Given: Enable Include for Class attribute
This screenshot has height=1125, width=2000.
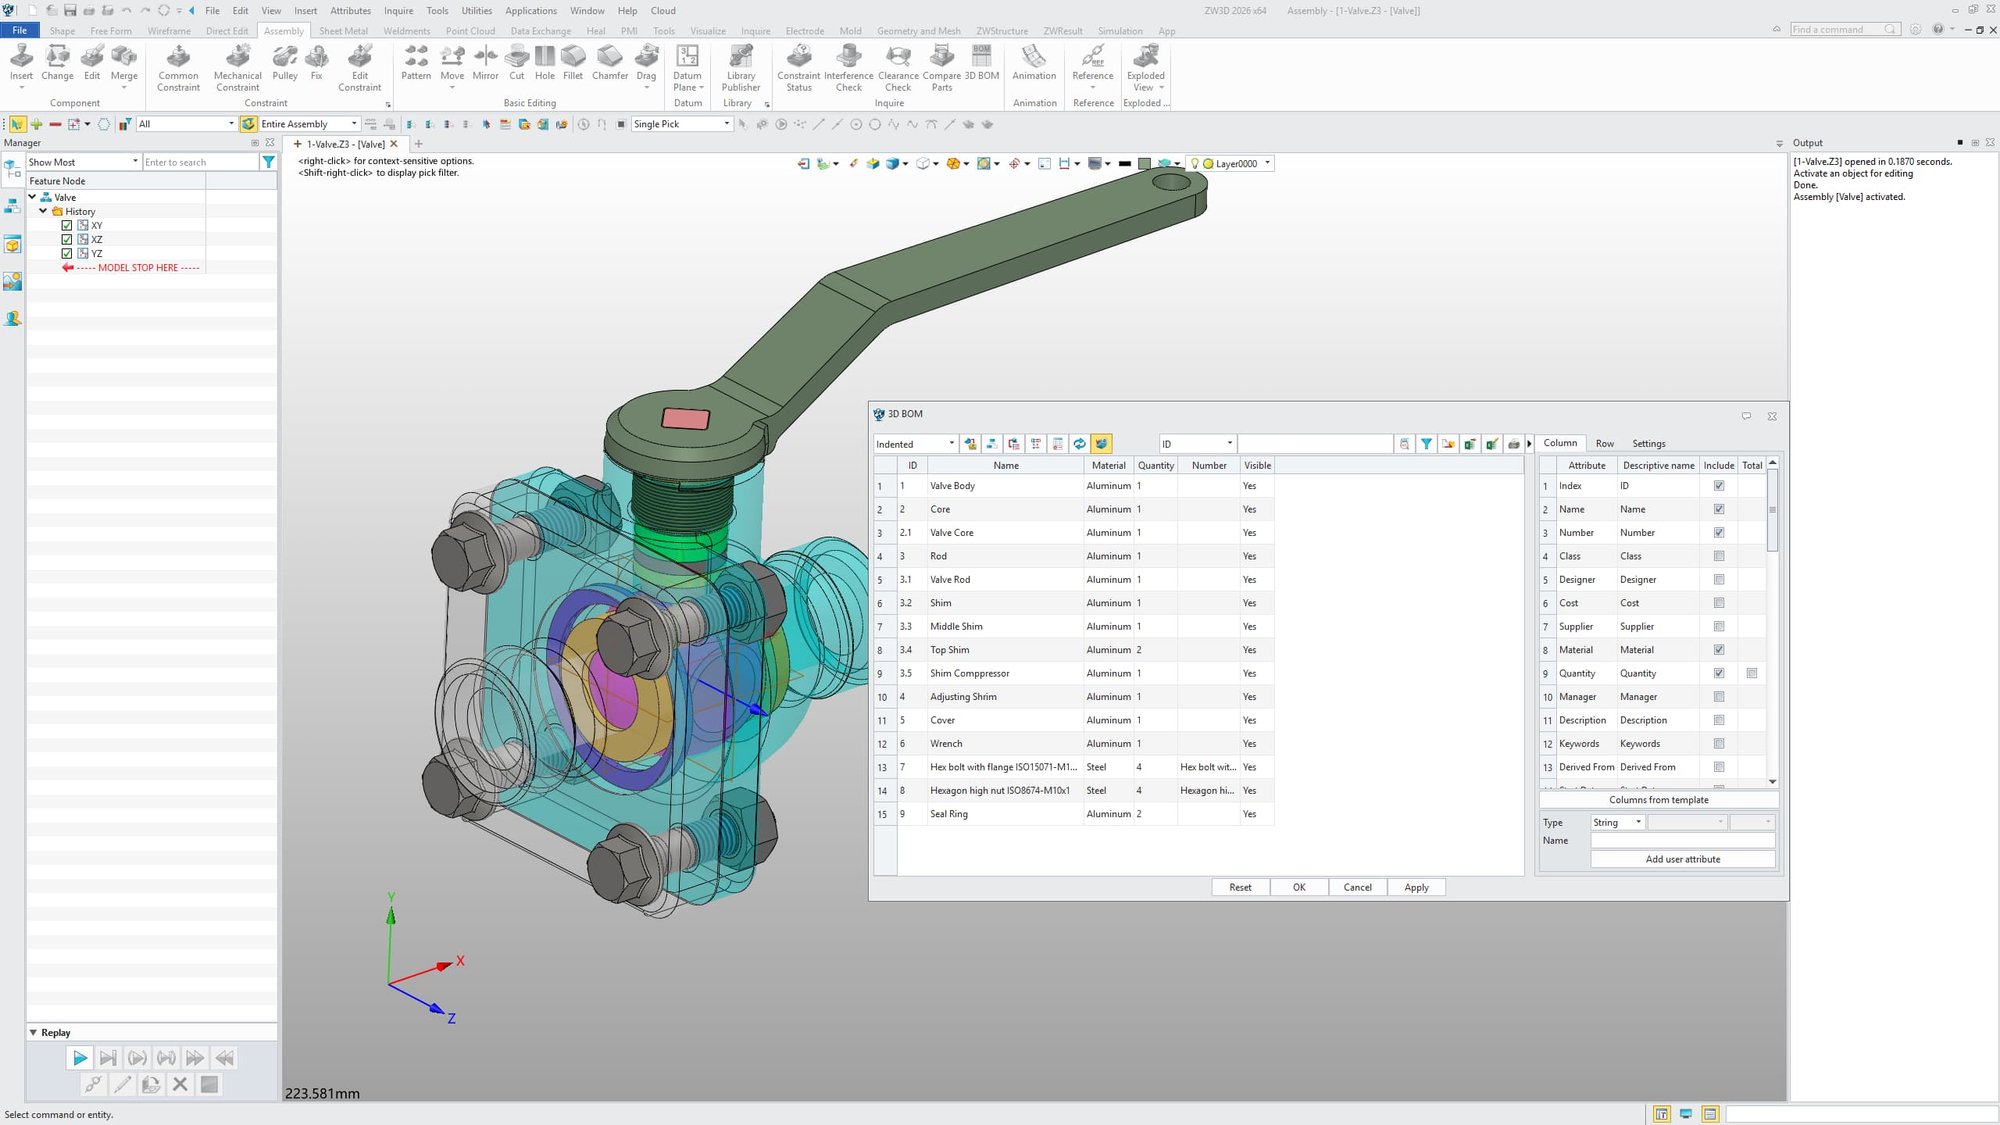Looking at the screenshot, I should tap(1719, 556).
